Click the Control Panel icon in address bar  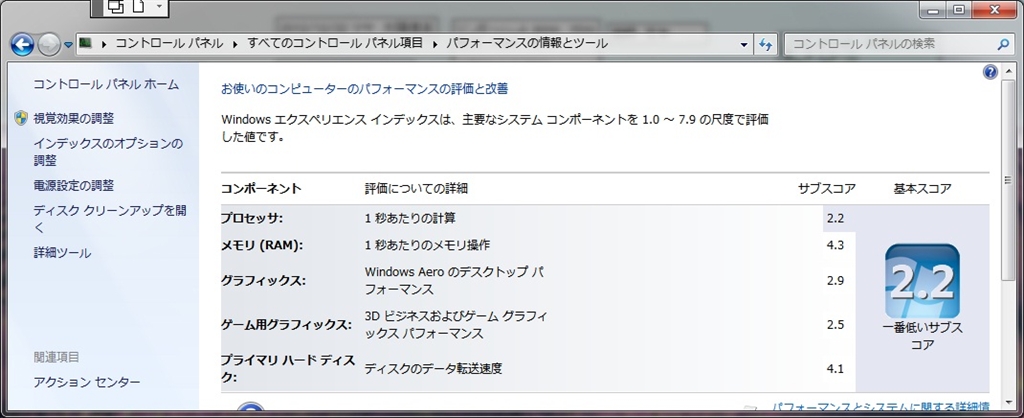(86, 44)
